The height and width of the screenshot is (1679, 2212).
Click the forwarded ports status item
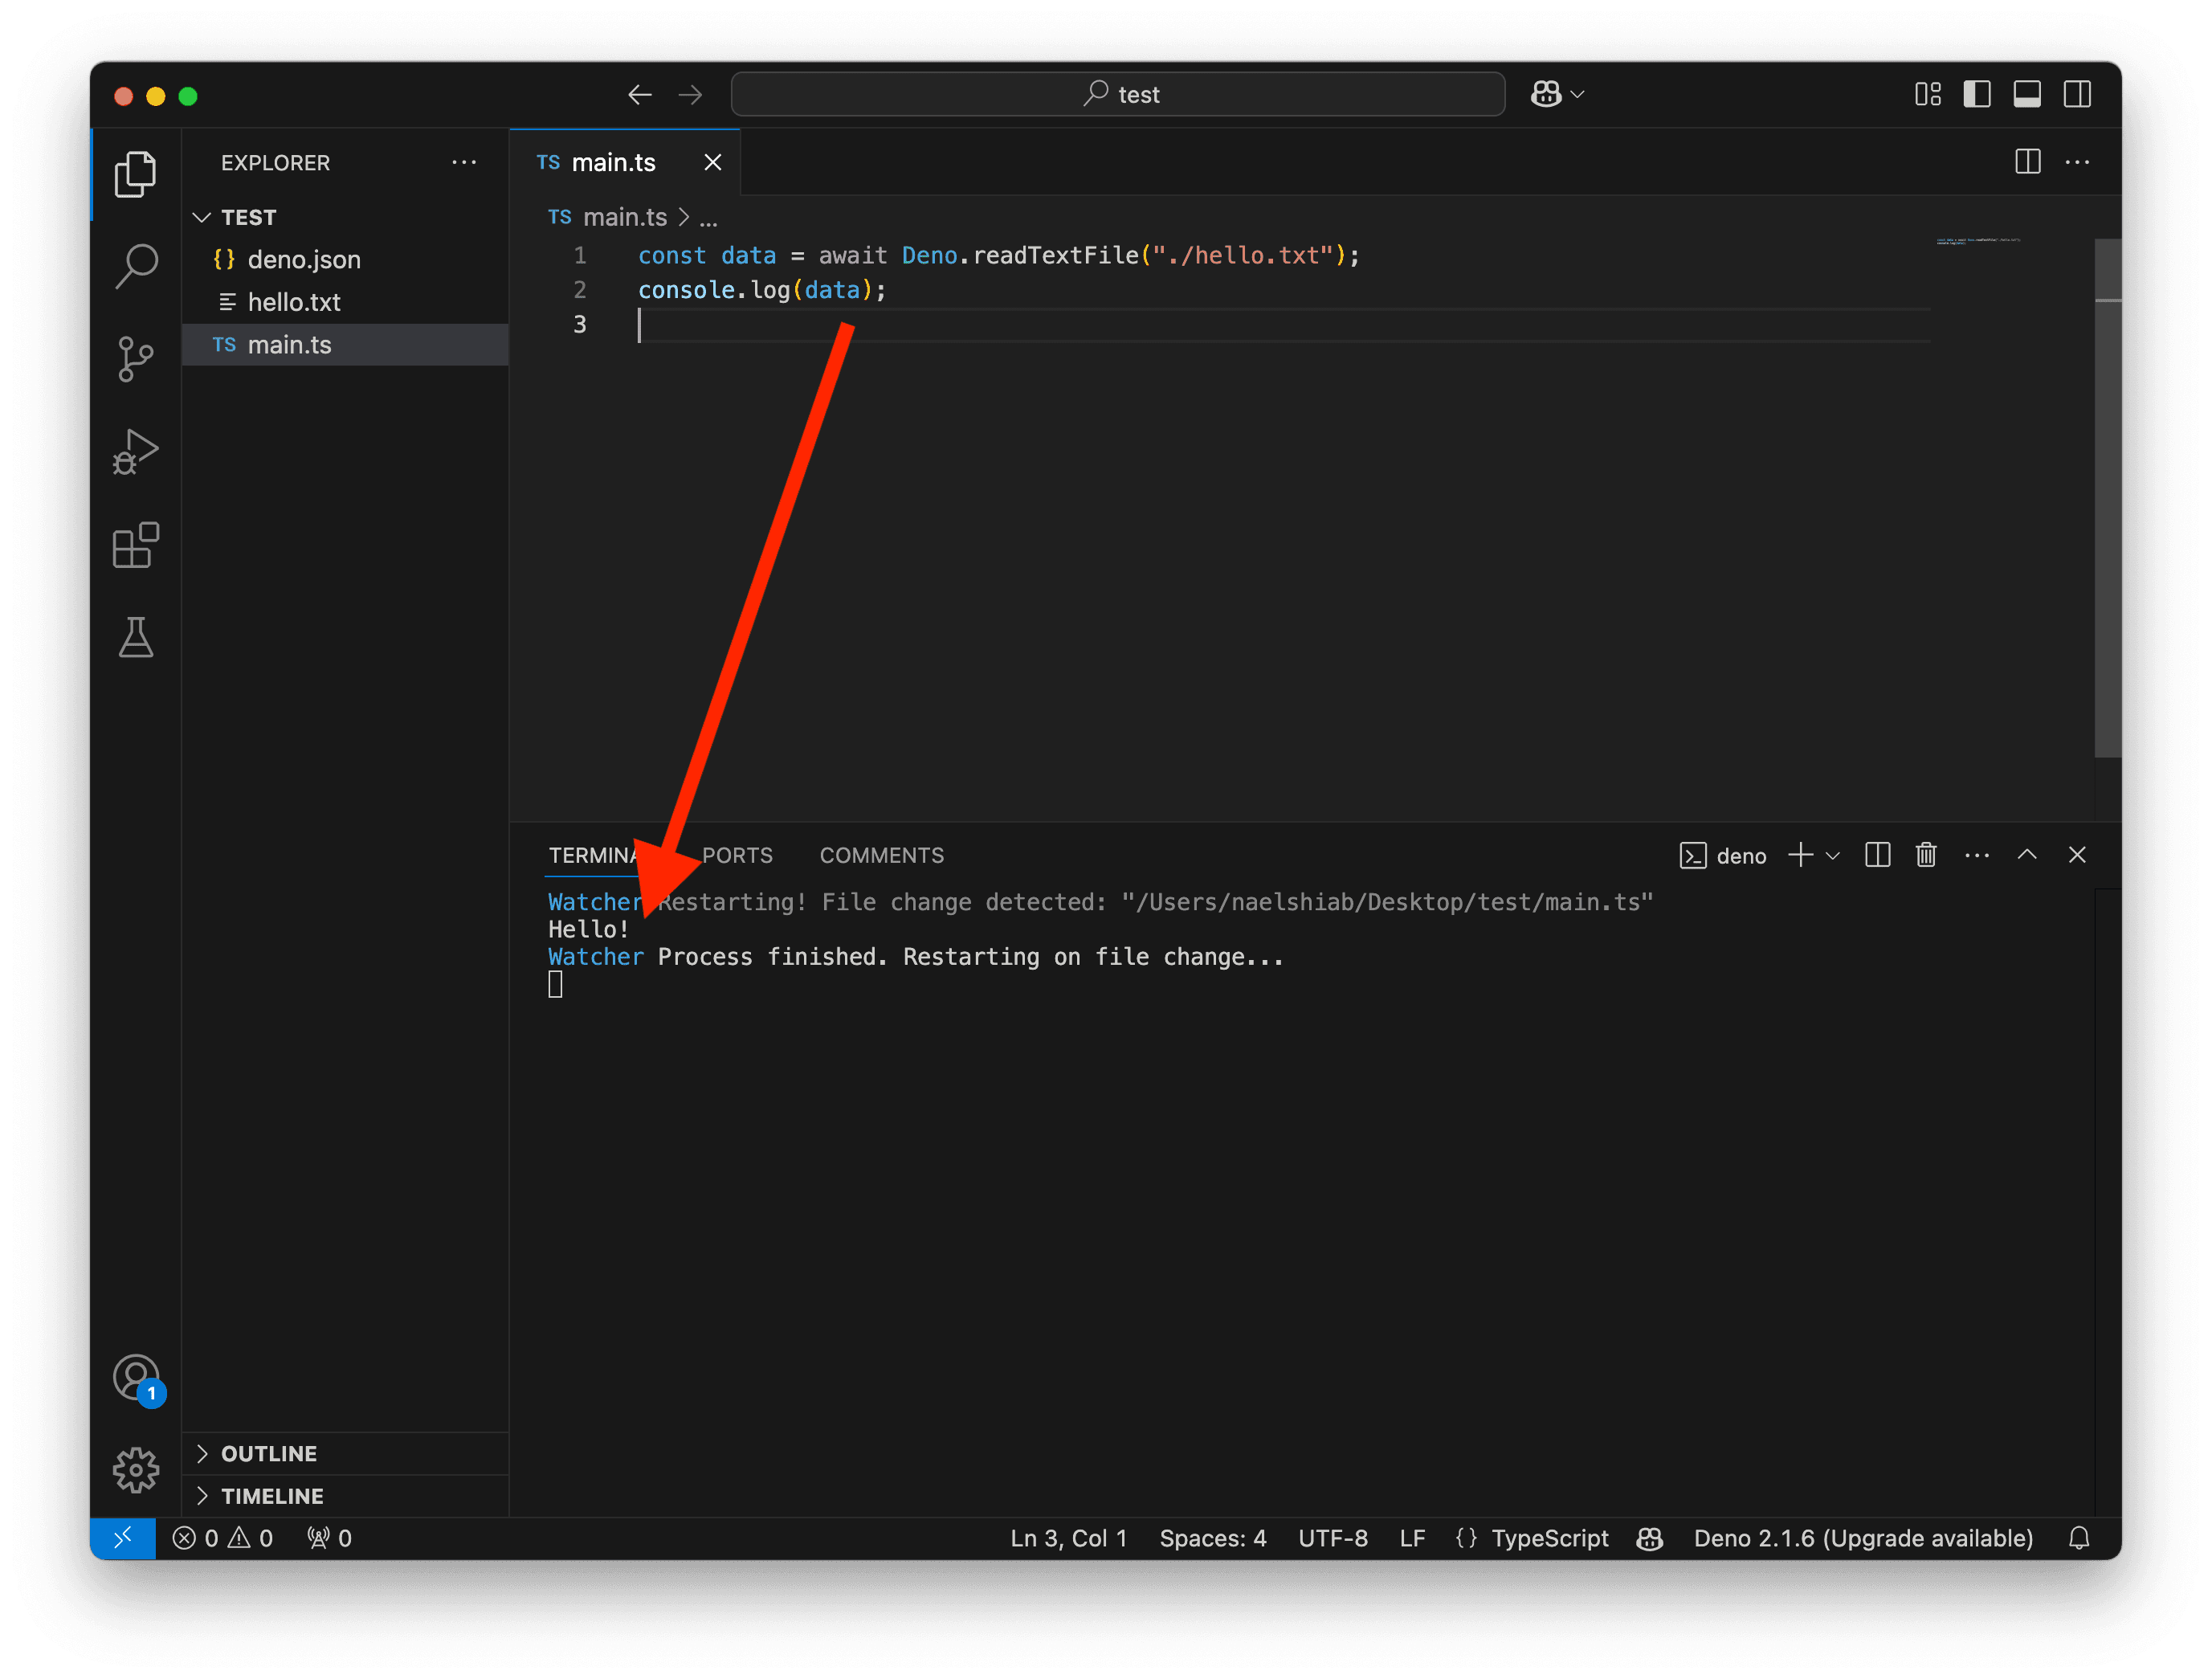(x=330, y=1538)
